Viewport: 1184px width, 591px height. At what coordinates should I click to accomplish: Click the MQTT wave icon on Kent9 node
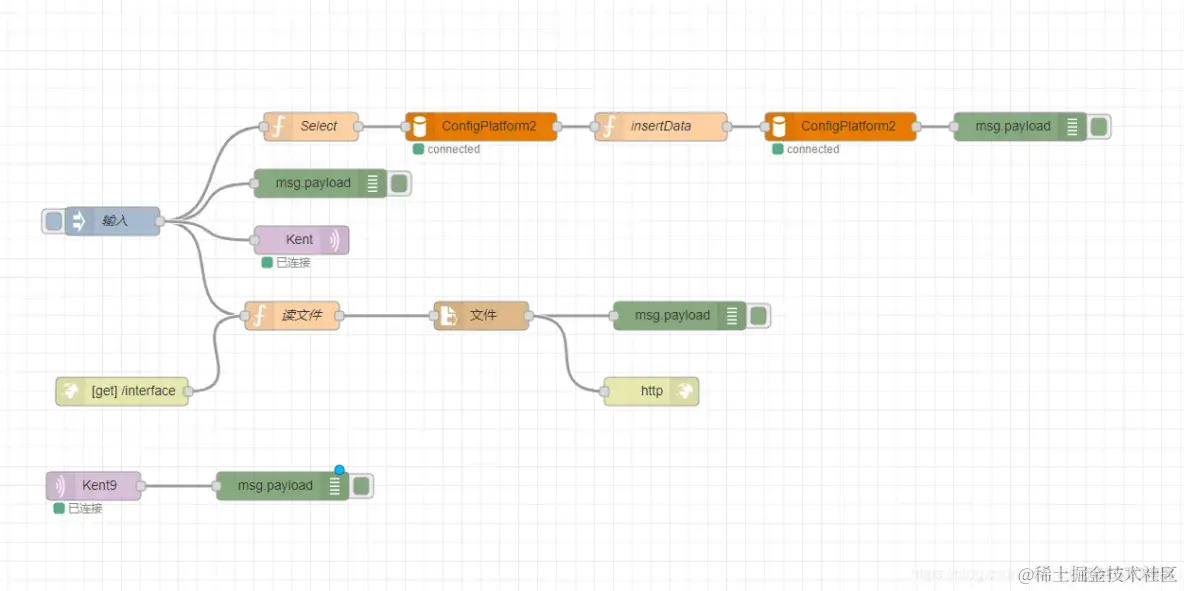tap(60, 486)
